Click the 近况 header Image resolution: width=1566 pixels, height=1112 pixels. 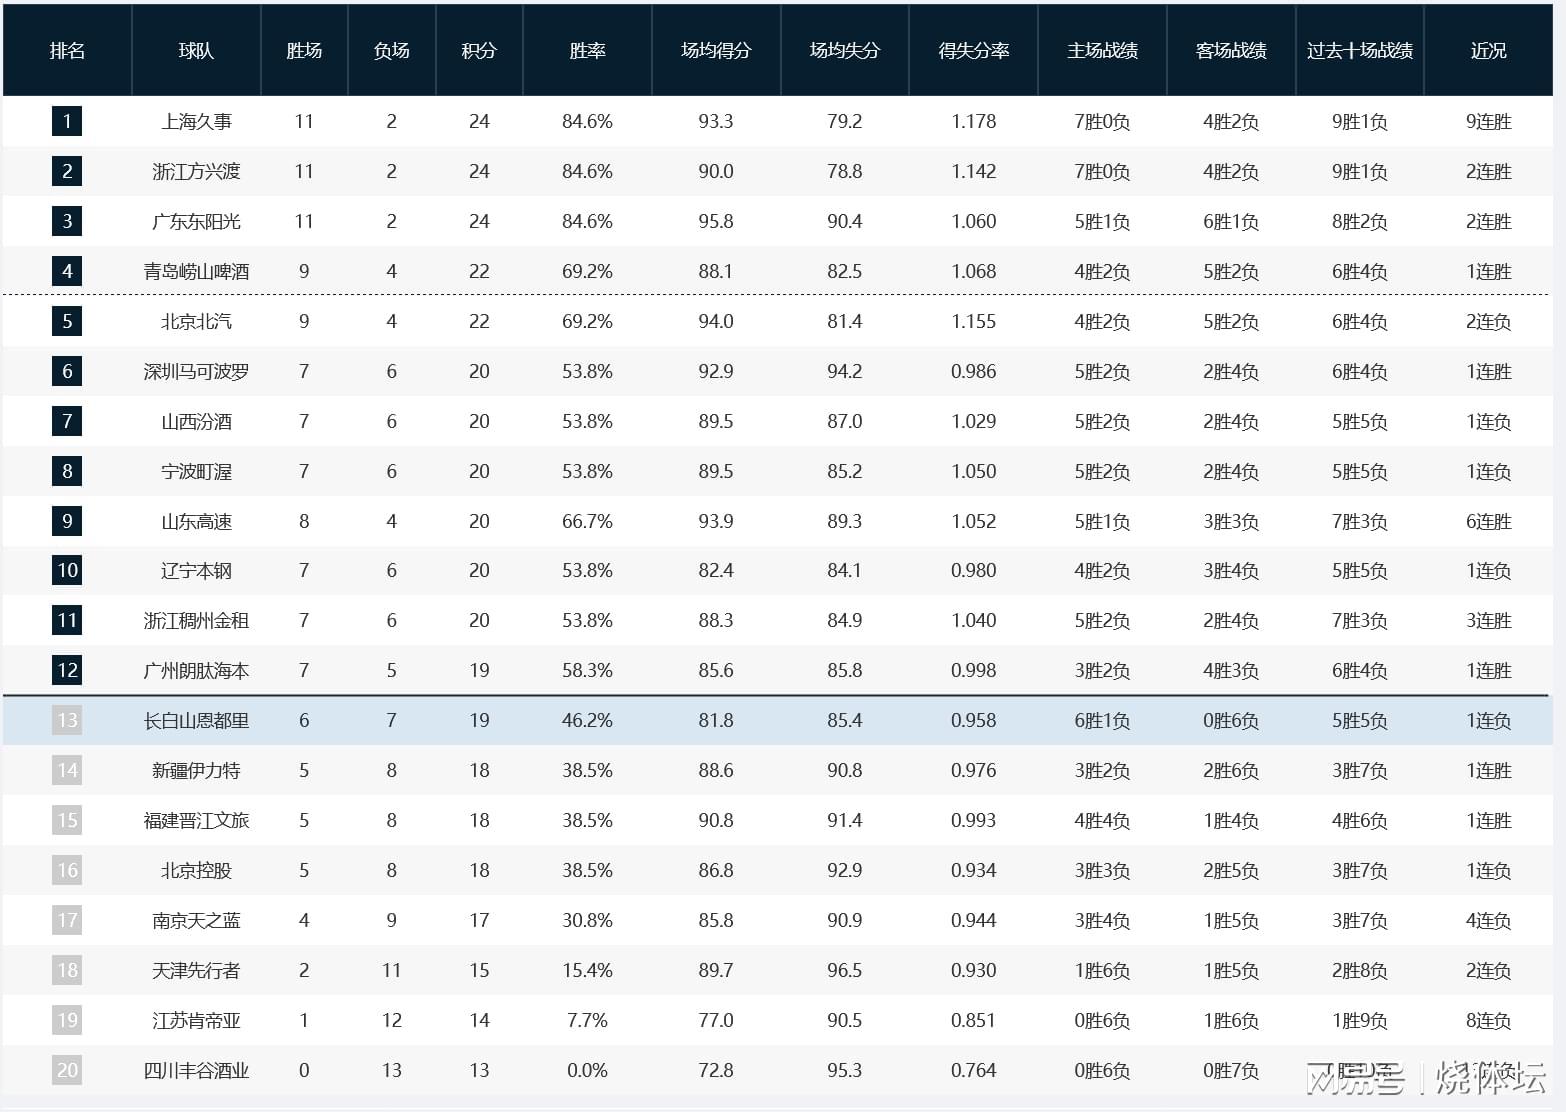pos(1488,51)
